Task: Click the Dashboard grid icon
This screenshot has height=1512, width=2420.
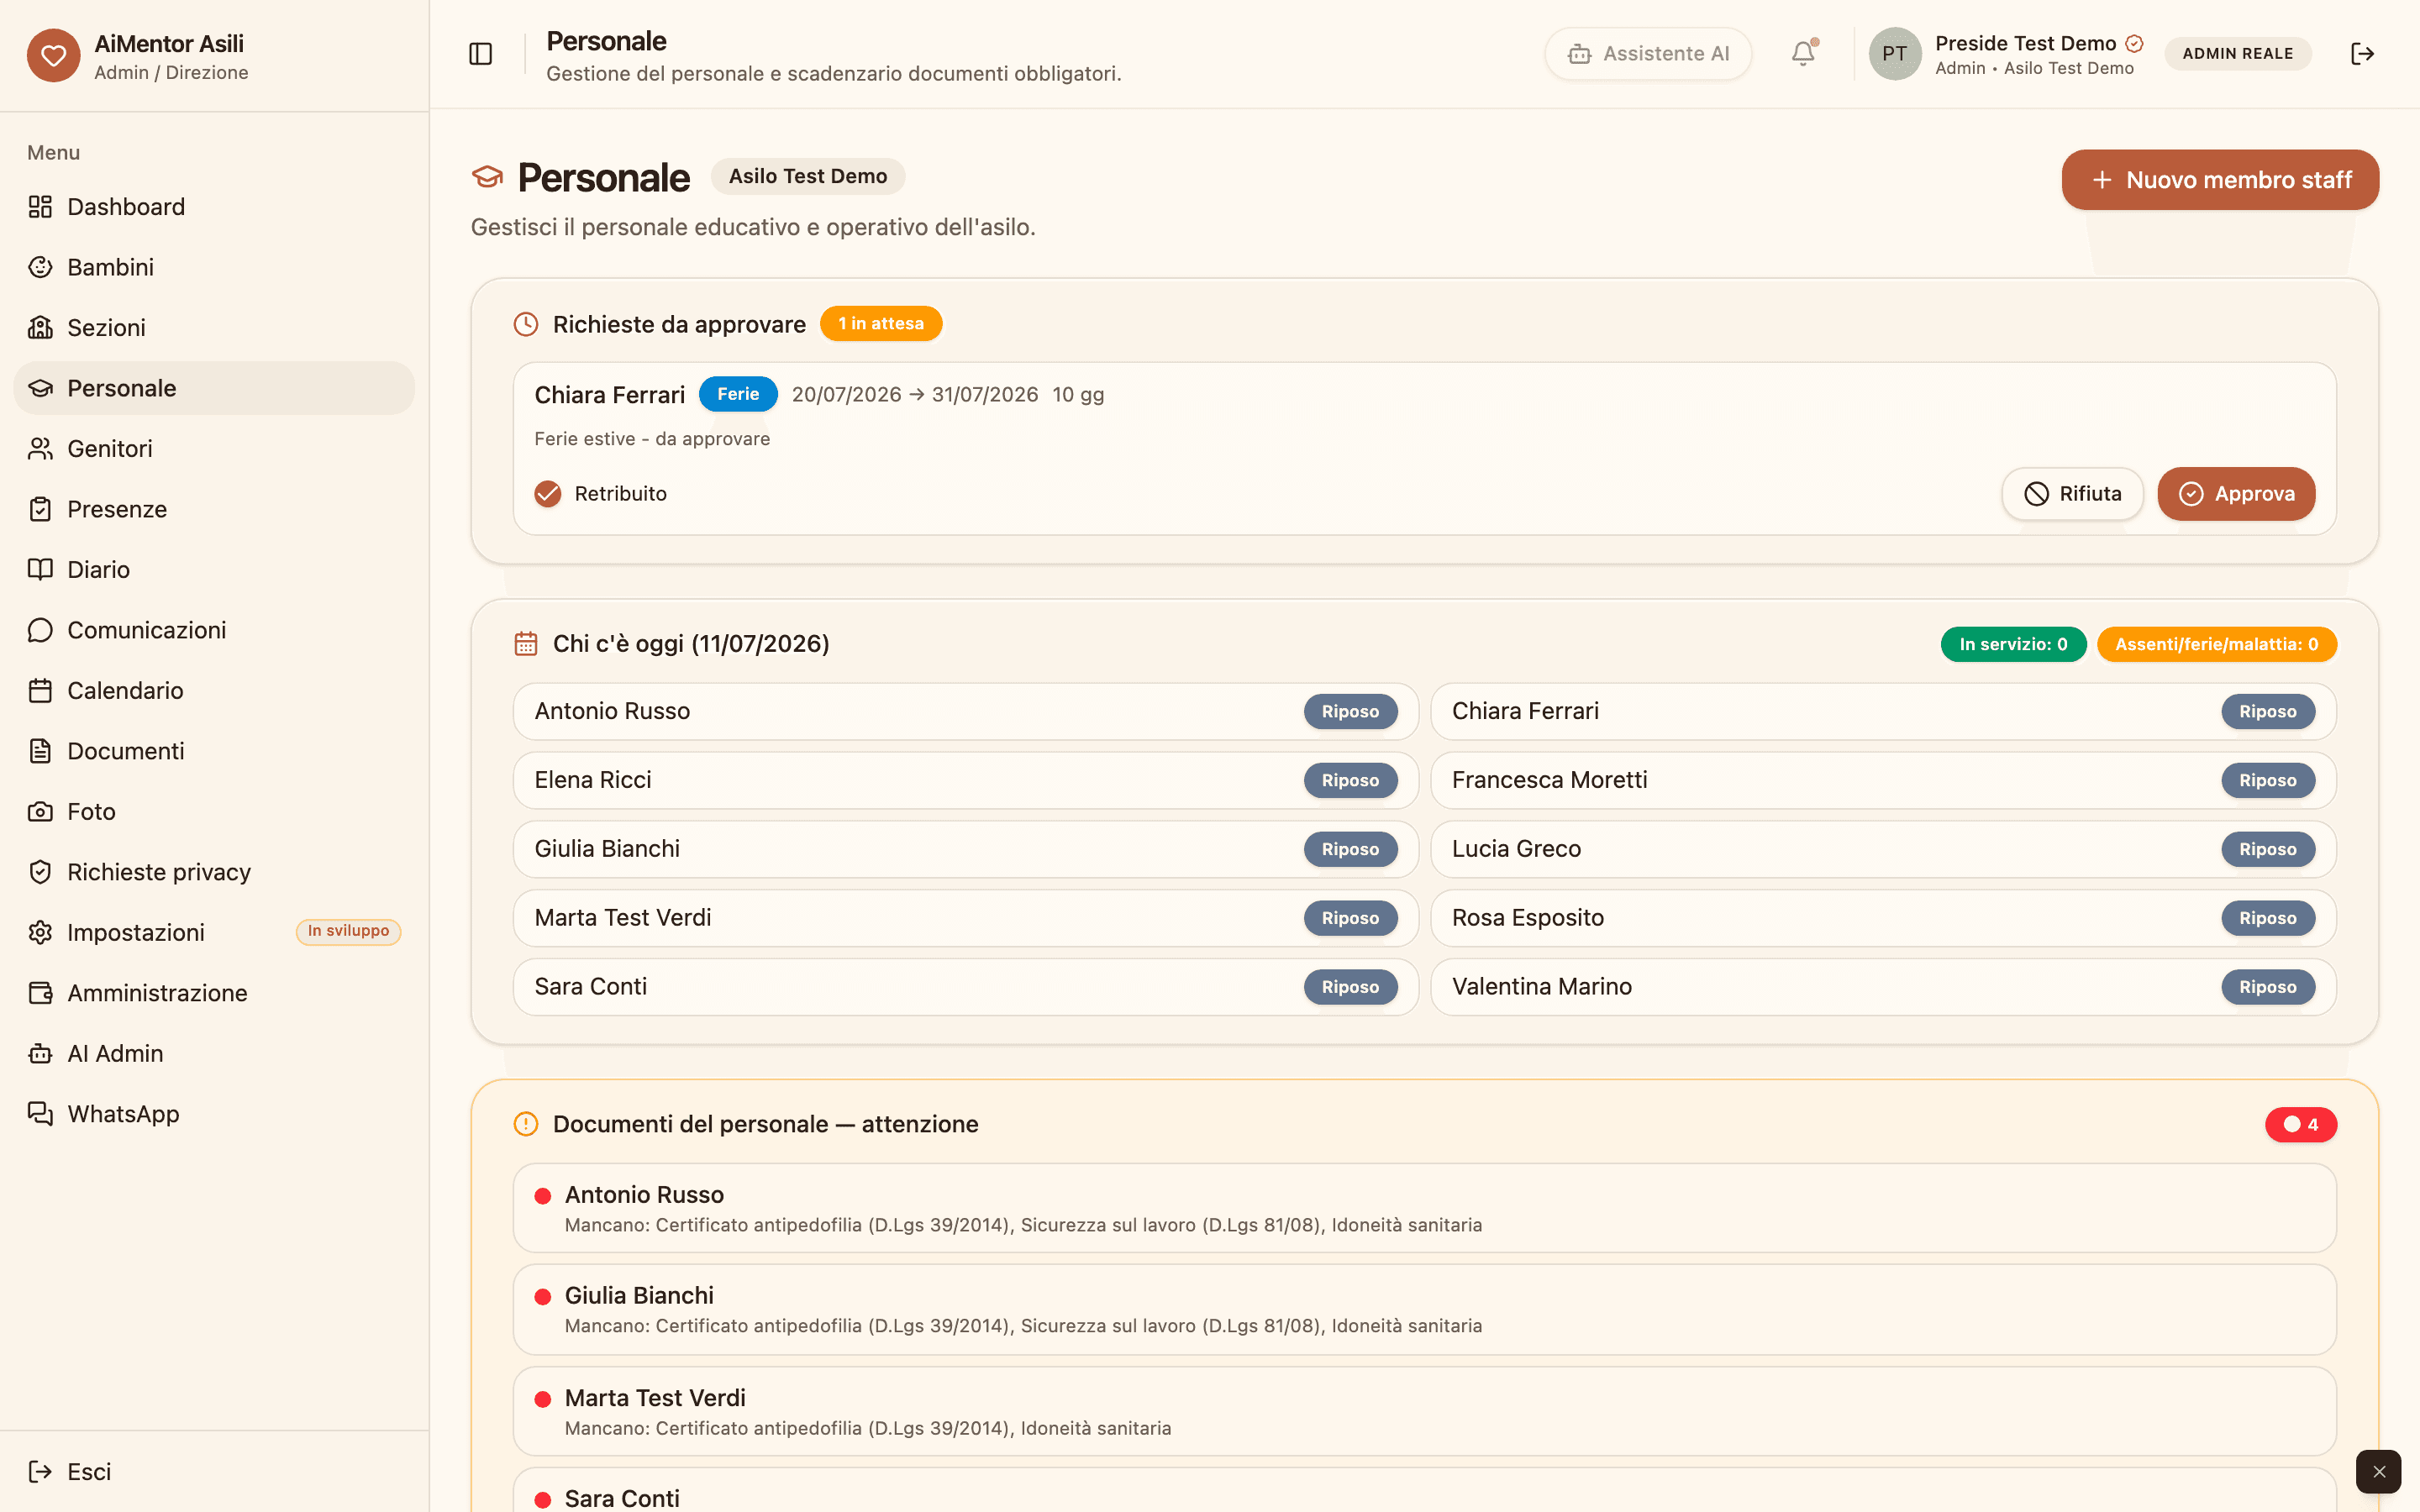Action: coord(40,207)
